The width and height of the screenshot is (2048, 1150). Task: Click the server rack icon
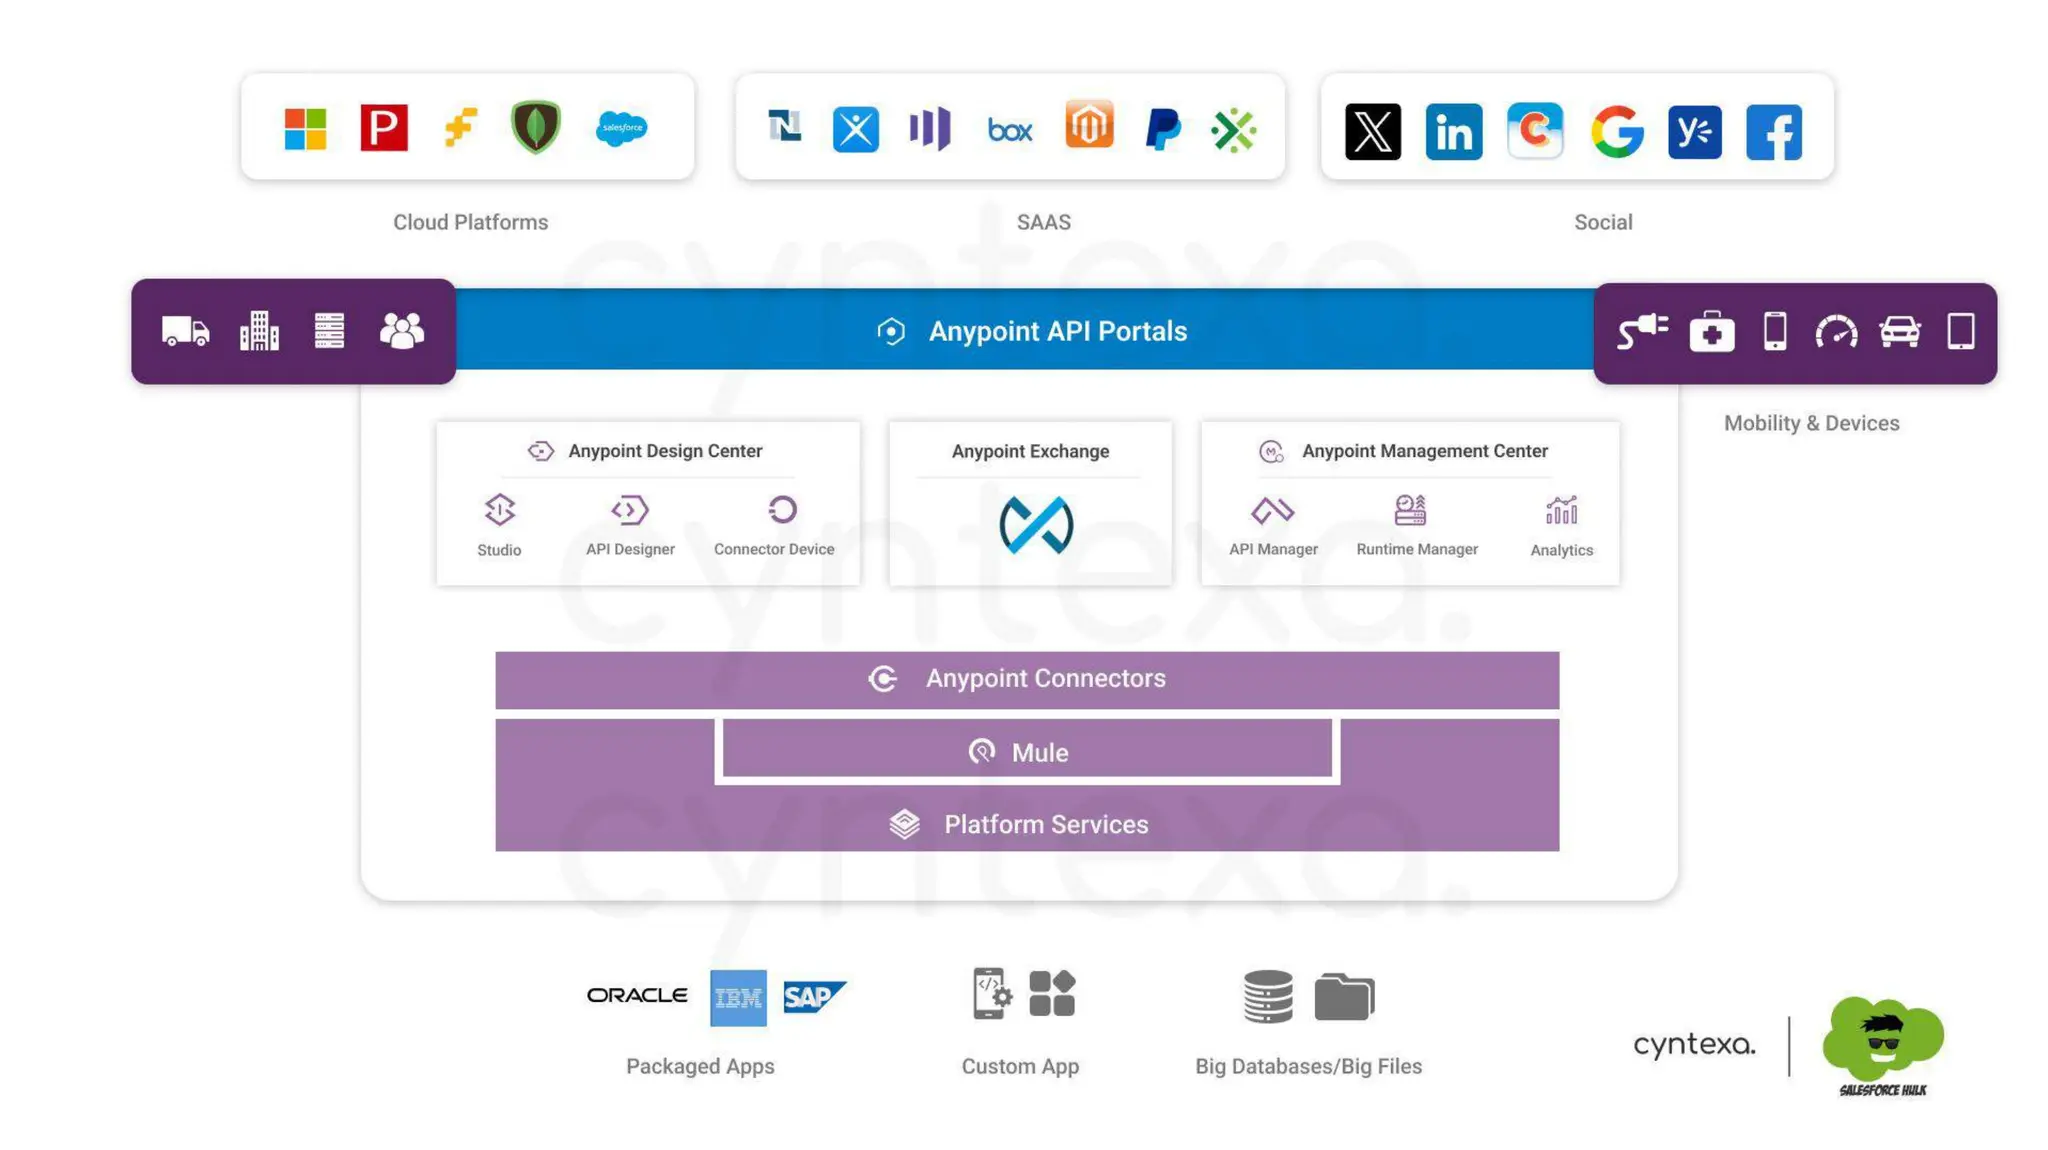pyautogui.click(x=329, y=331)
